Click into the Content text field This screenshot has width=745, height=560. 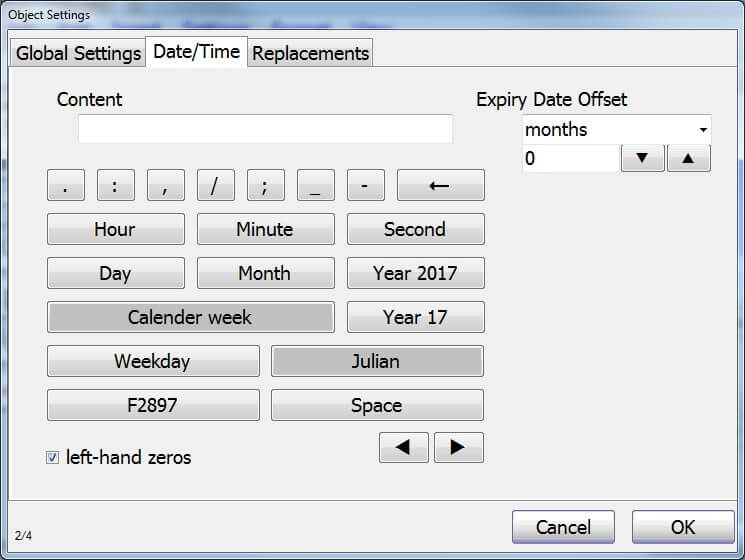click(x=265, y=129)
